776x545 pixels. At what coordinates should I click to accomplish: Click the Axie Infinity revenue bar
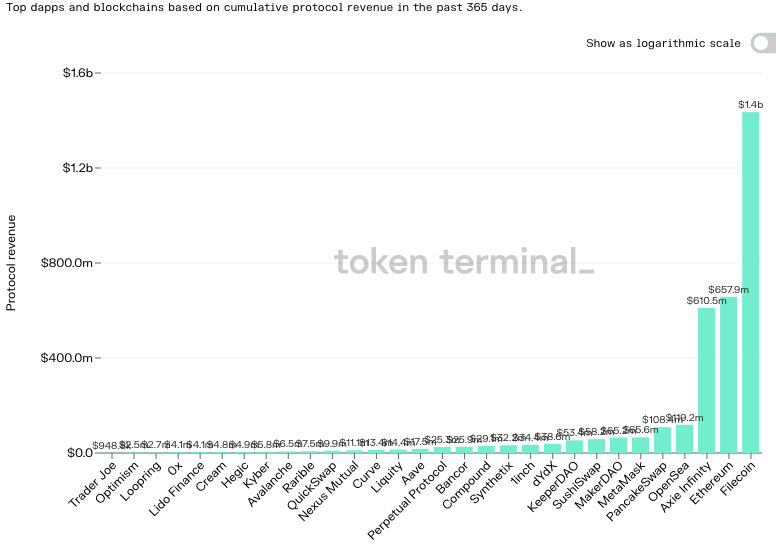coord(706,380)
